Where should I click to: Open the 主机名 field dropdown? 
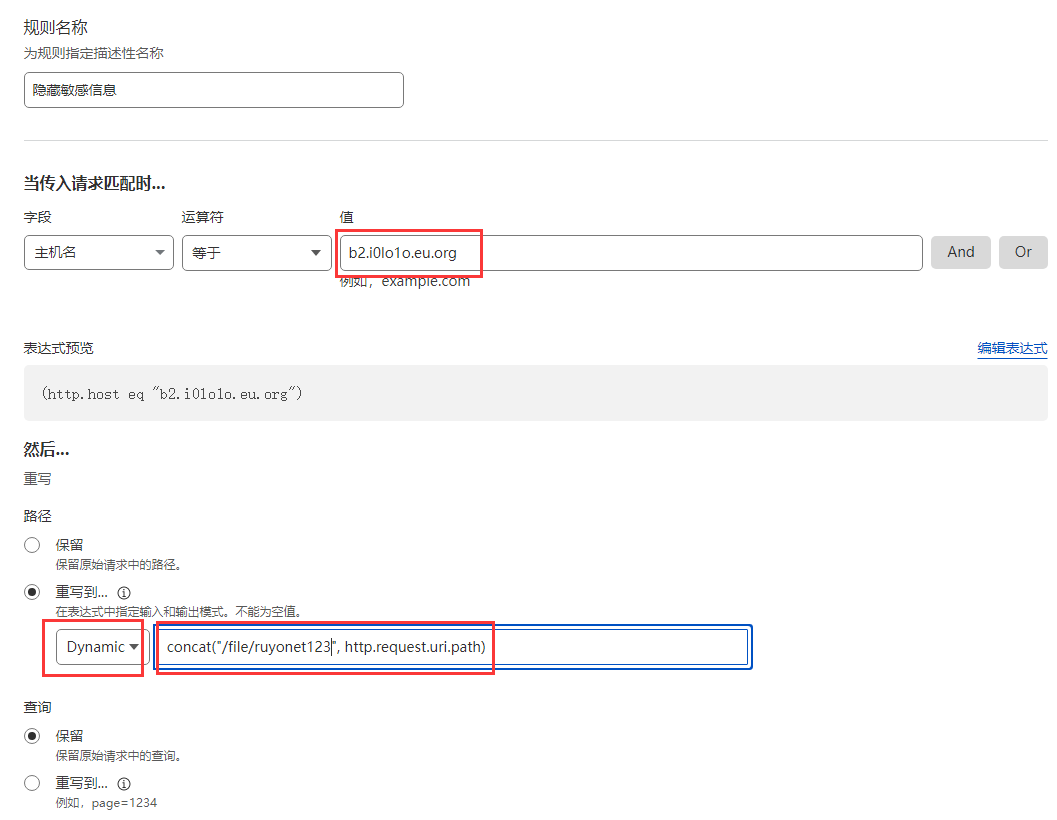tap(98, 253)
